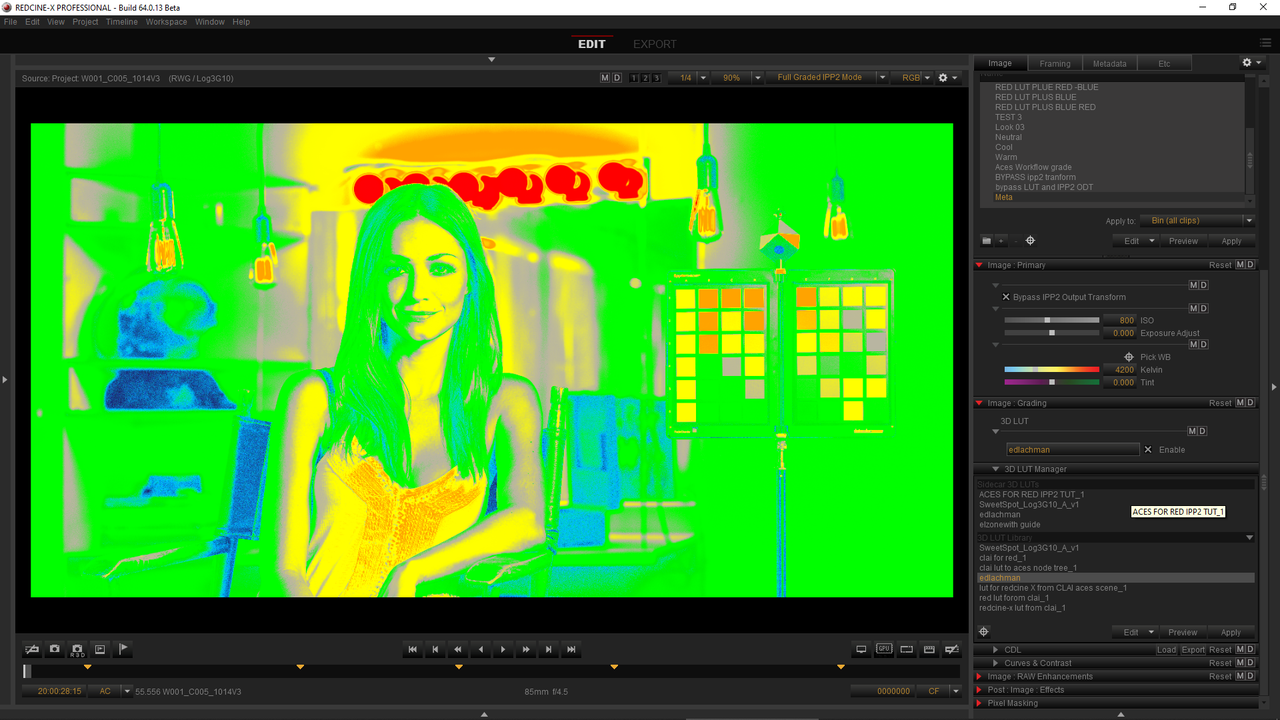
Task: Jump to the first frame
Action: [x=412, y=649]
